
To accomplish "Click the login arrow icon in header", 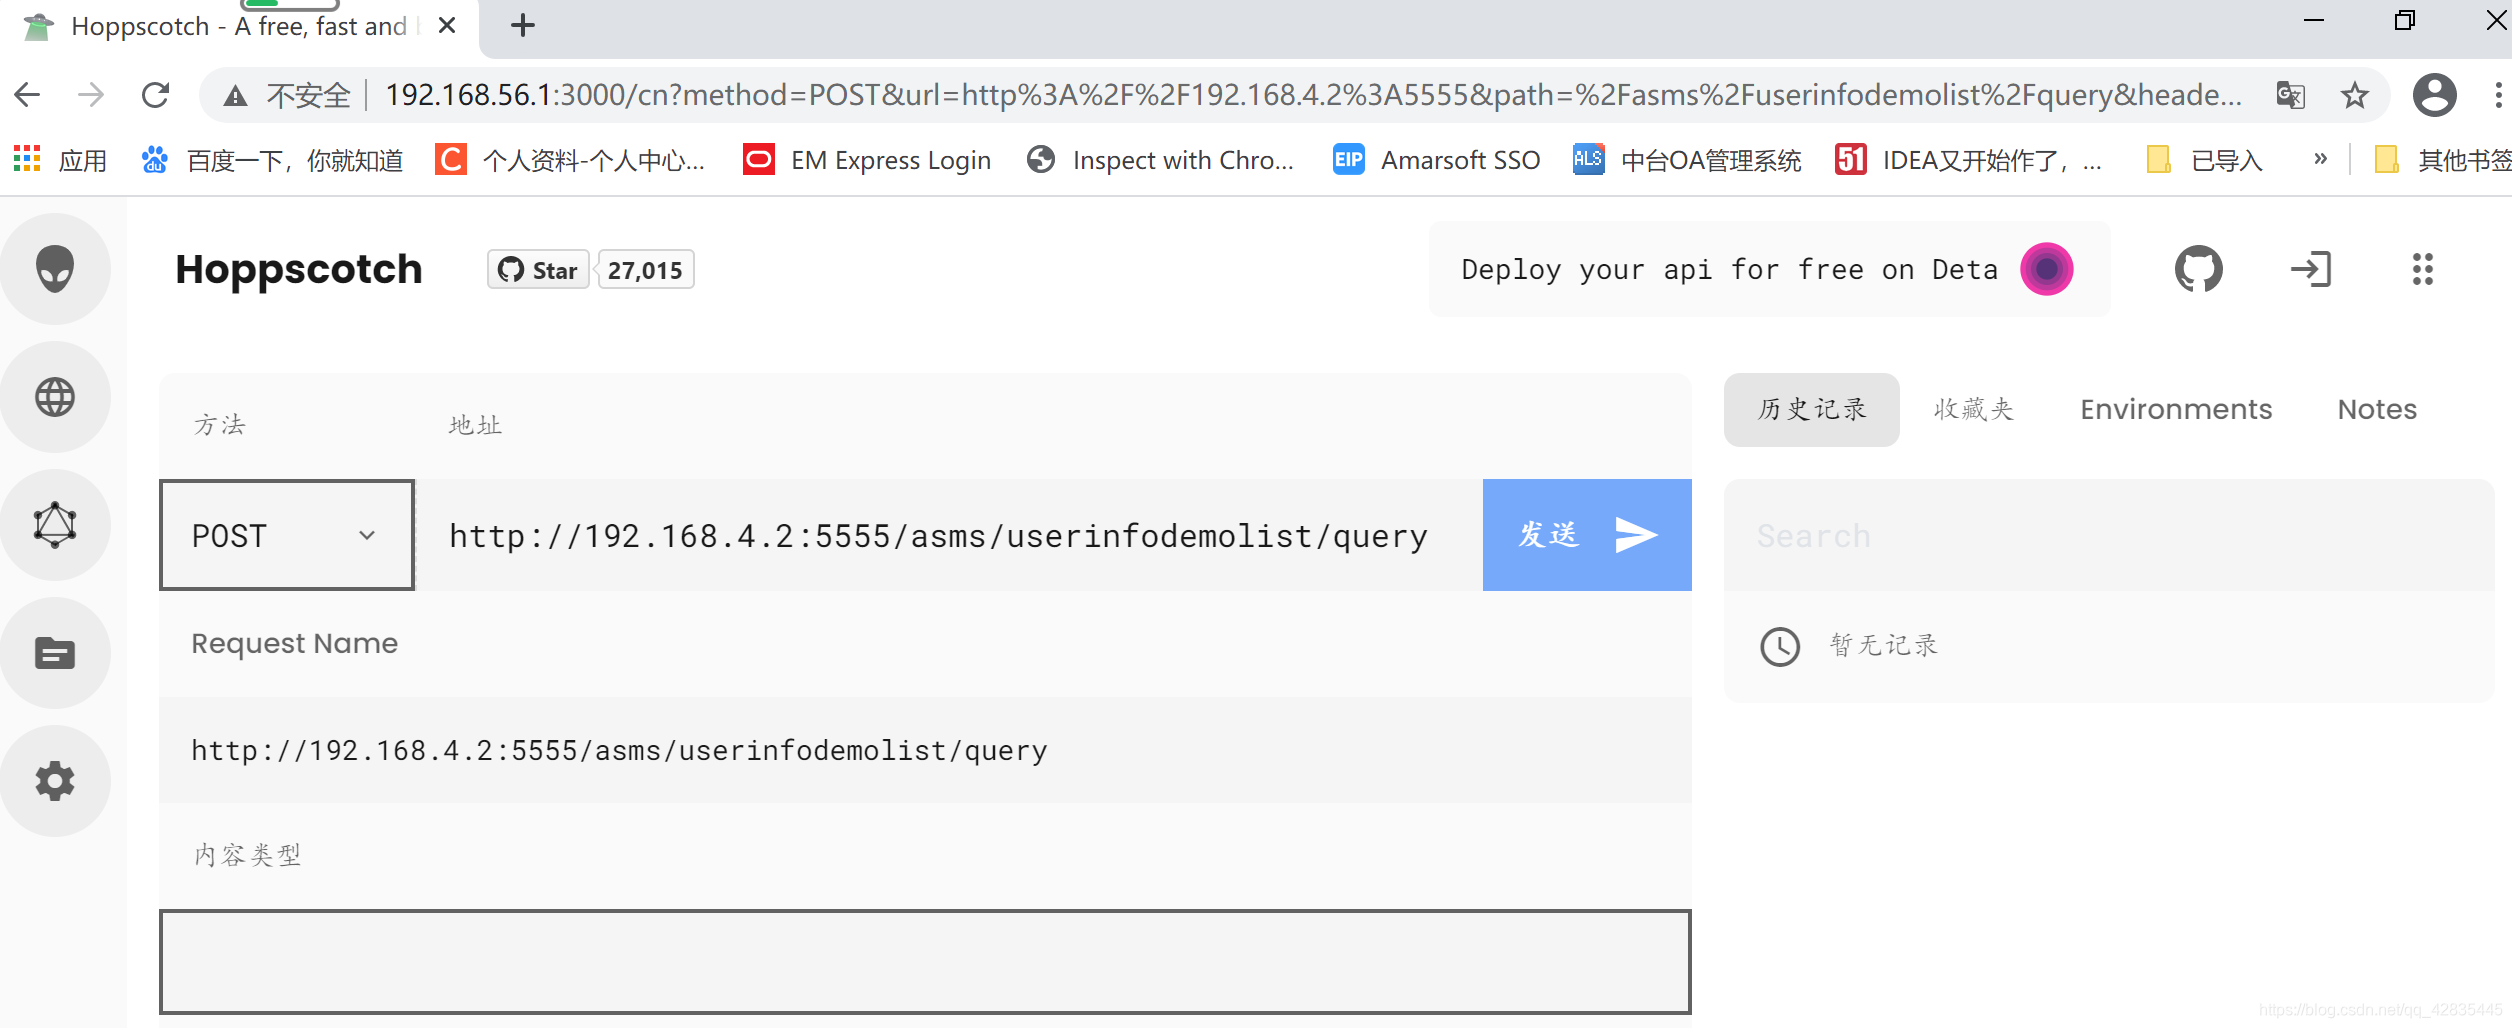I will click(x=2310, y=269).
